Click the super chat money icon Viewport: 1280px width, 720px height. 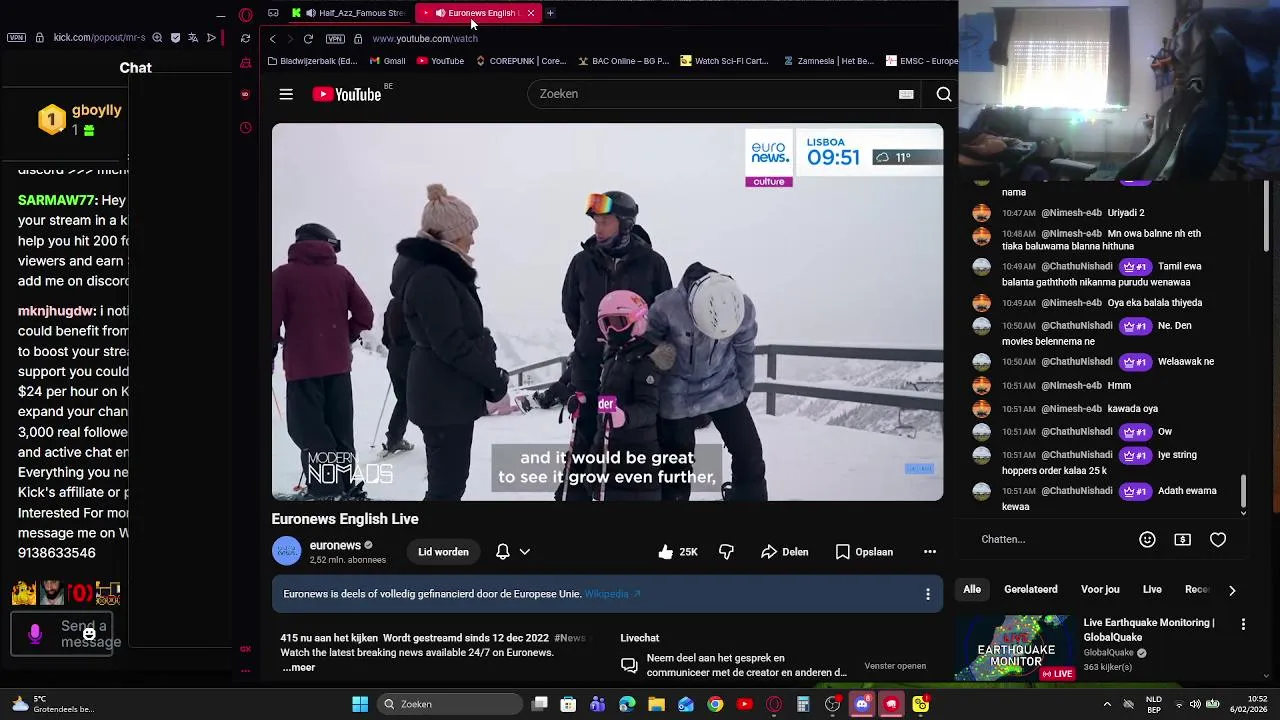pos(1182,539)
